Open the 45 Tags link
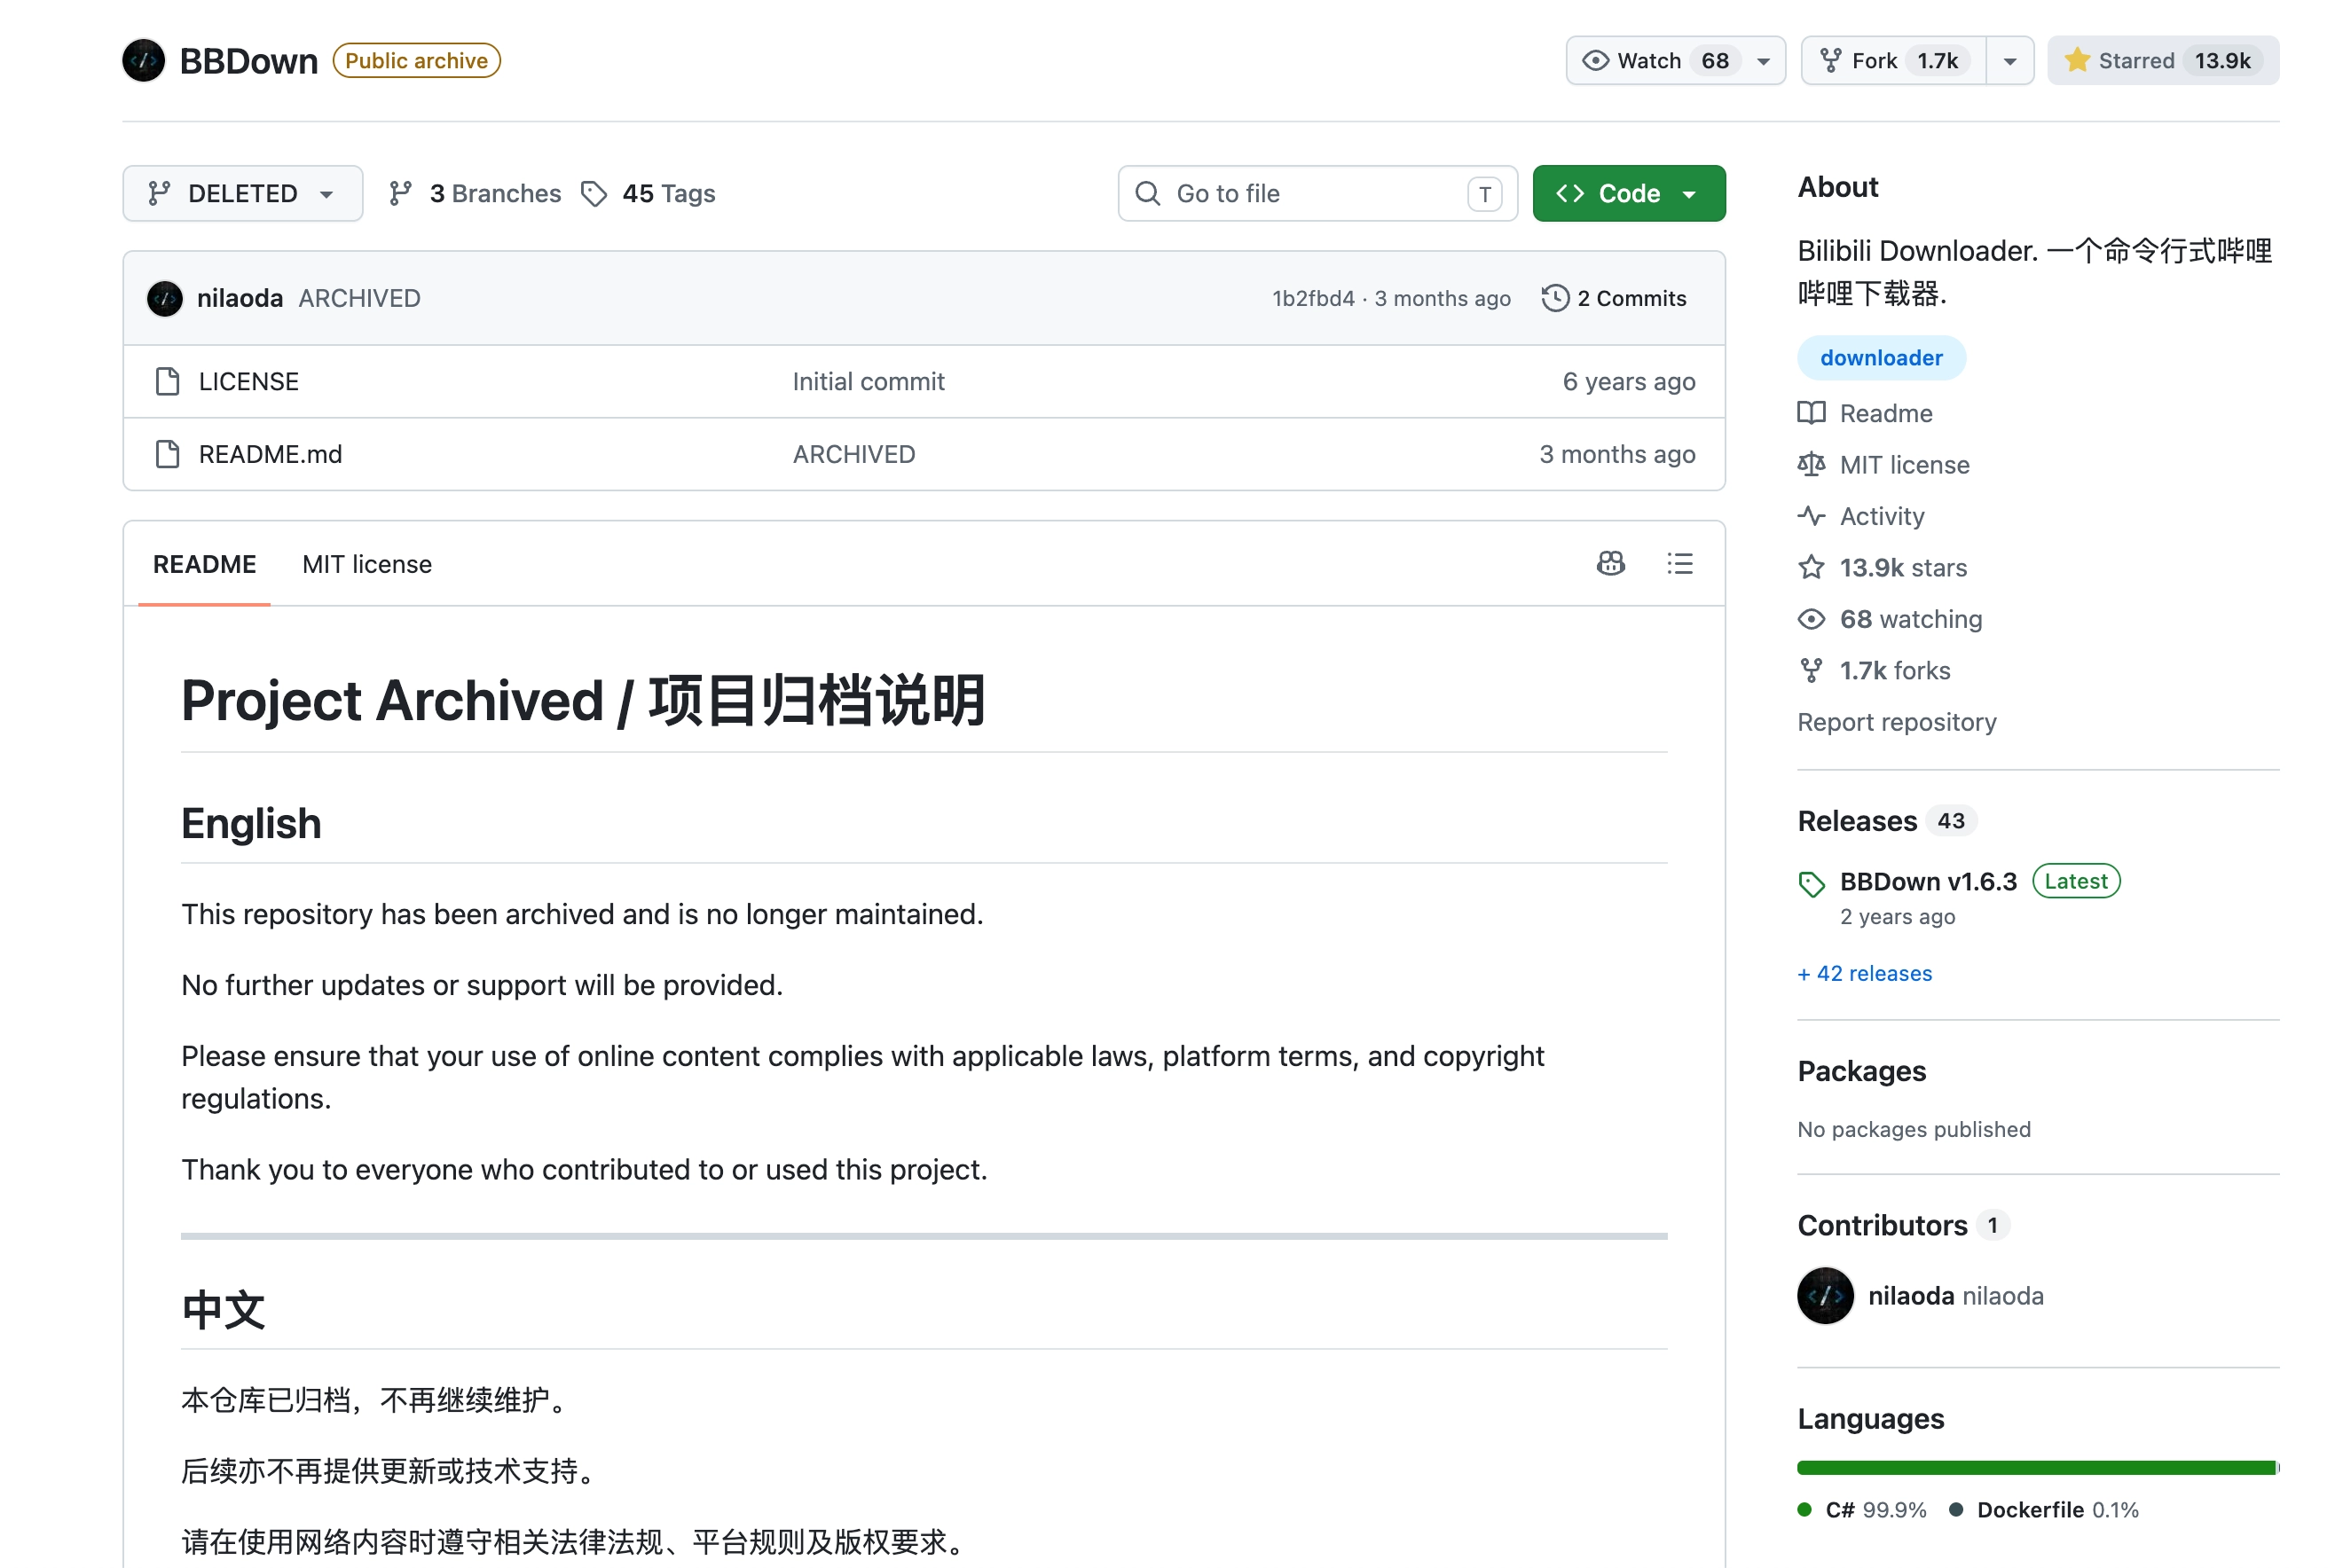The image size is (2335, 1568). click(x=649, y=193)
